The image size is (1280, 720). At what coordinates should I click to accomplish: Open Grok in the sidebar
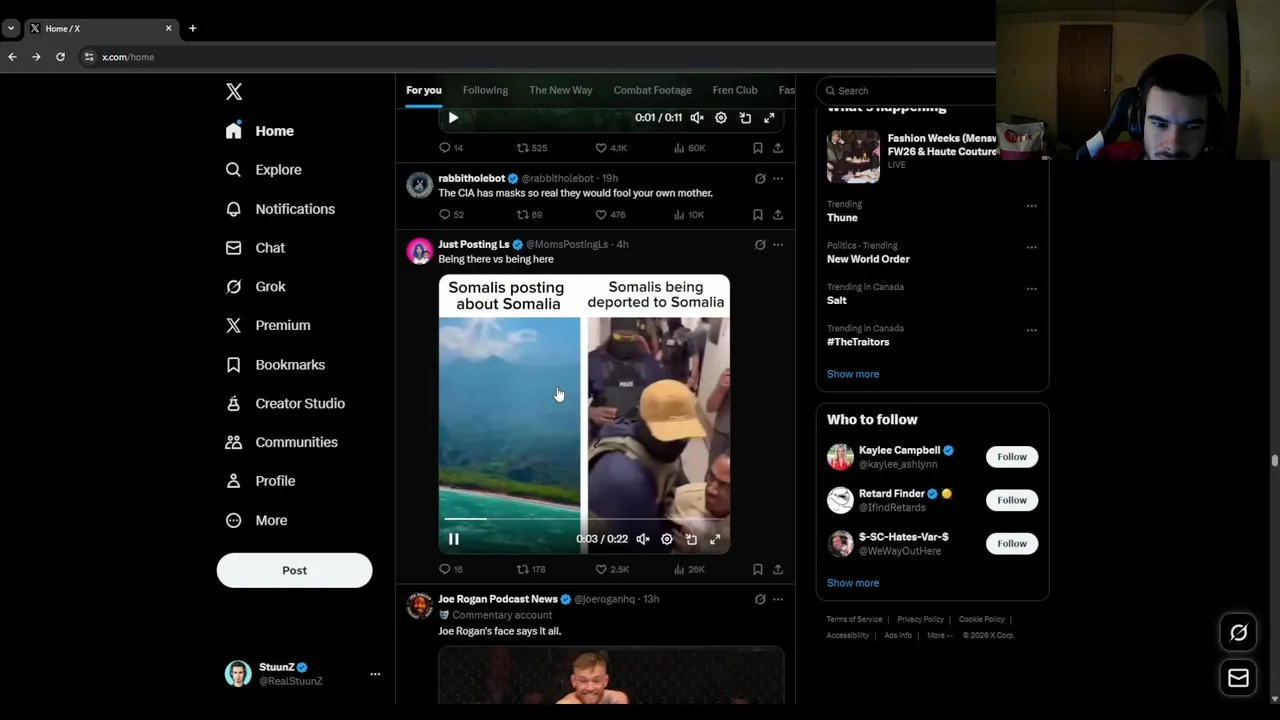[x=256, y=287]
